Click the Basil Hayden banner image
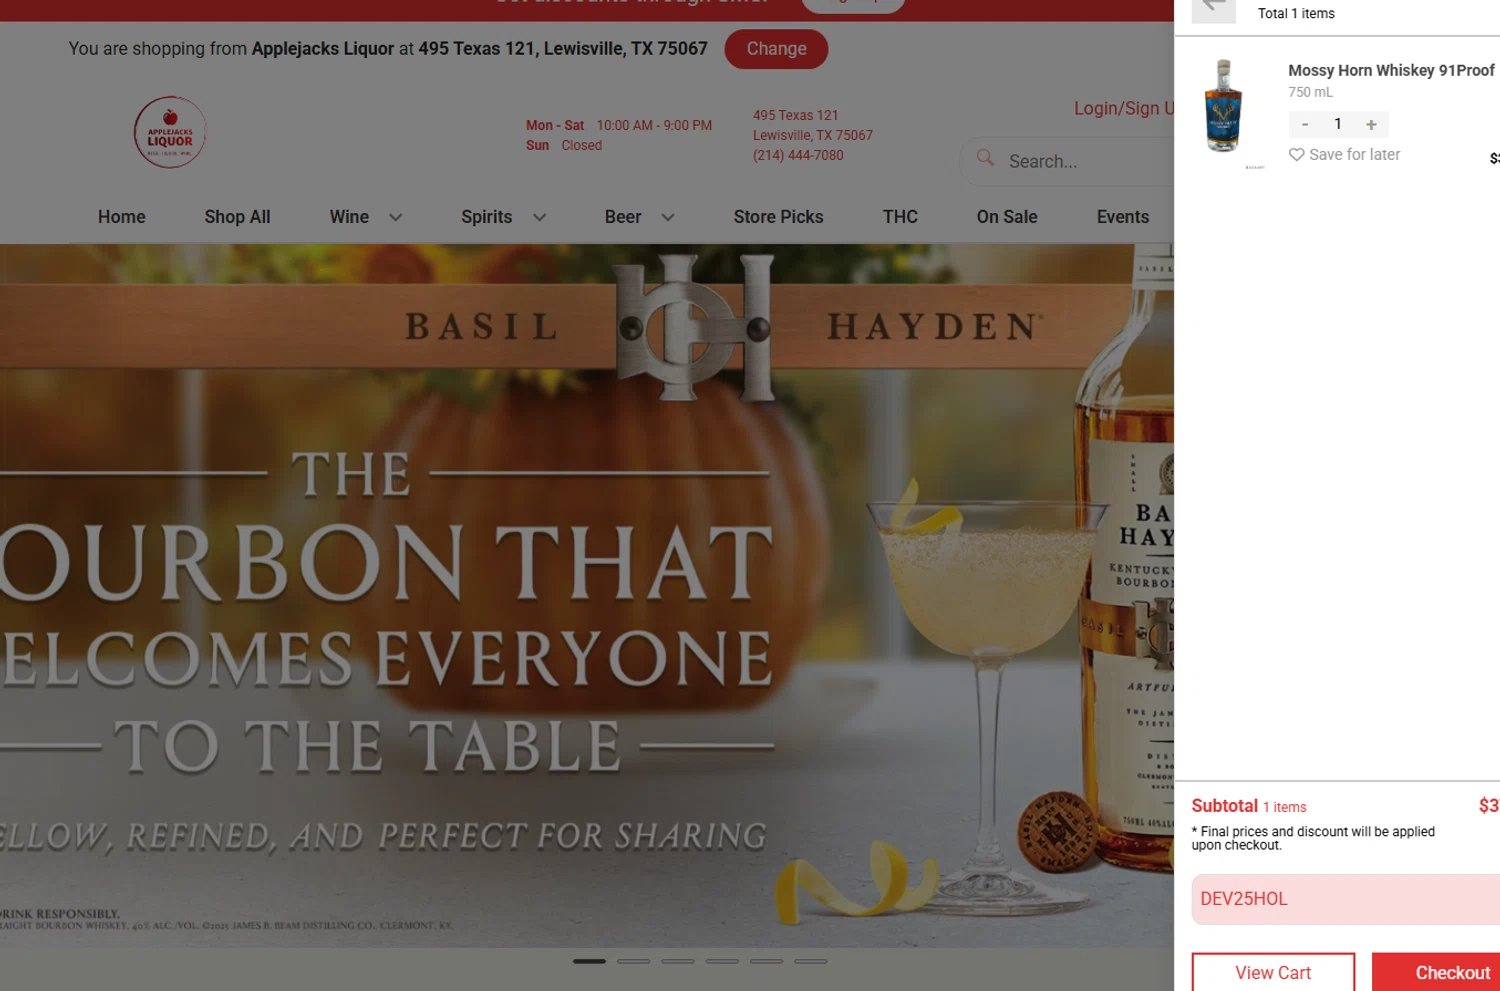Screen dimensions: 1500x991 click(x=587, y=595)
